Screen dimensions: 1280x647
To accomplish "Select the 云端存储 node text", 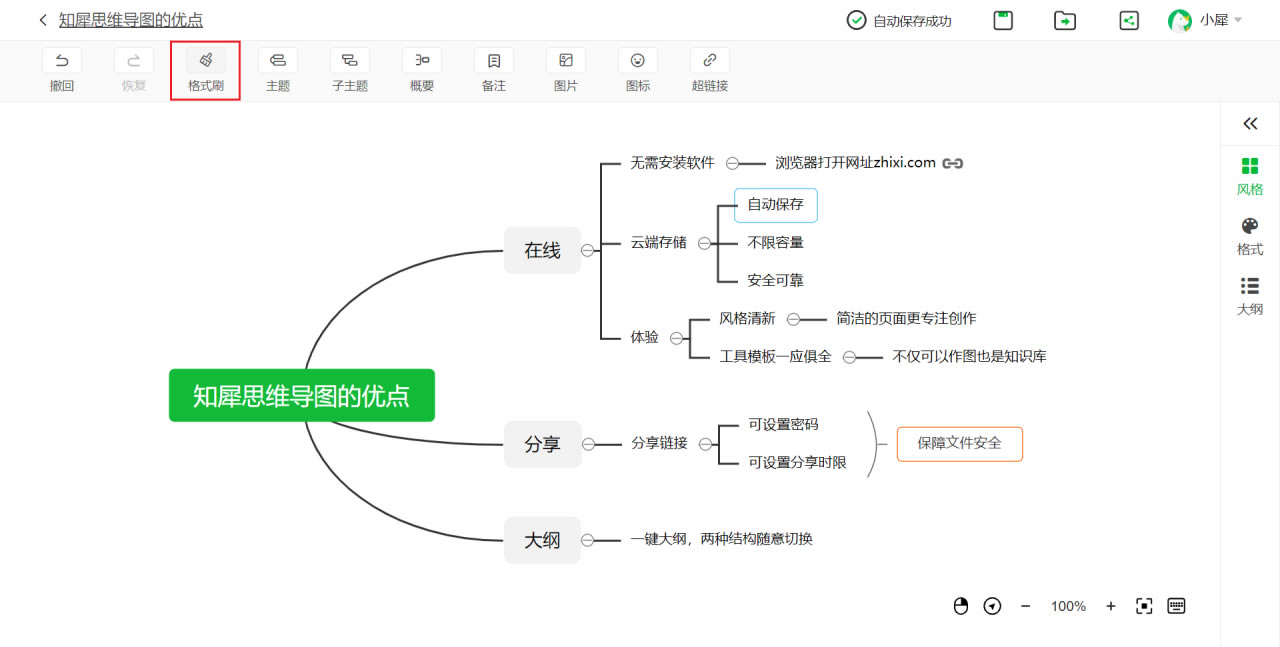I will (658, 242).
